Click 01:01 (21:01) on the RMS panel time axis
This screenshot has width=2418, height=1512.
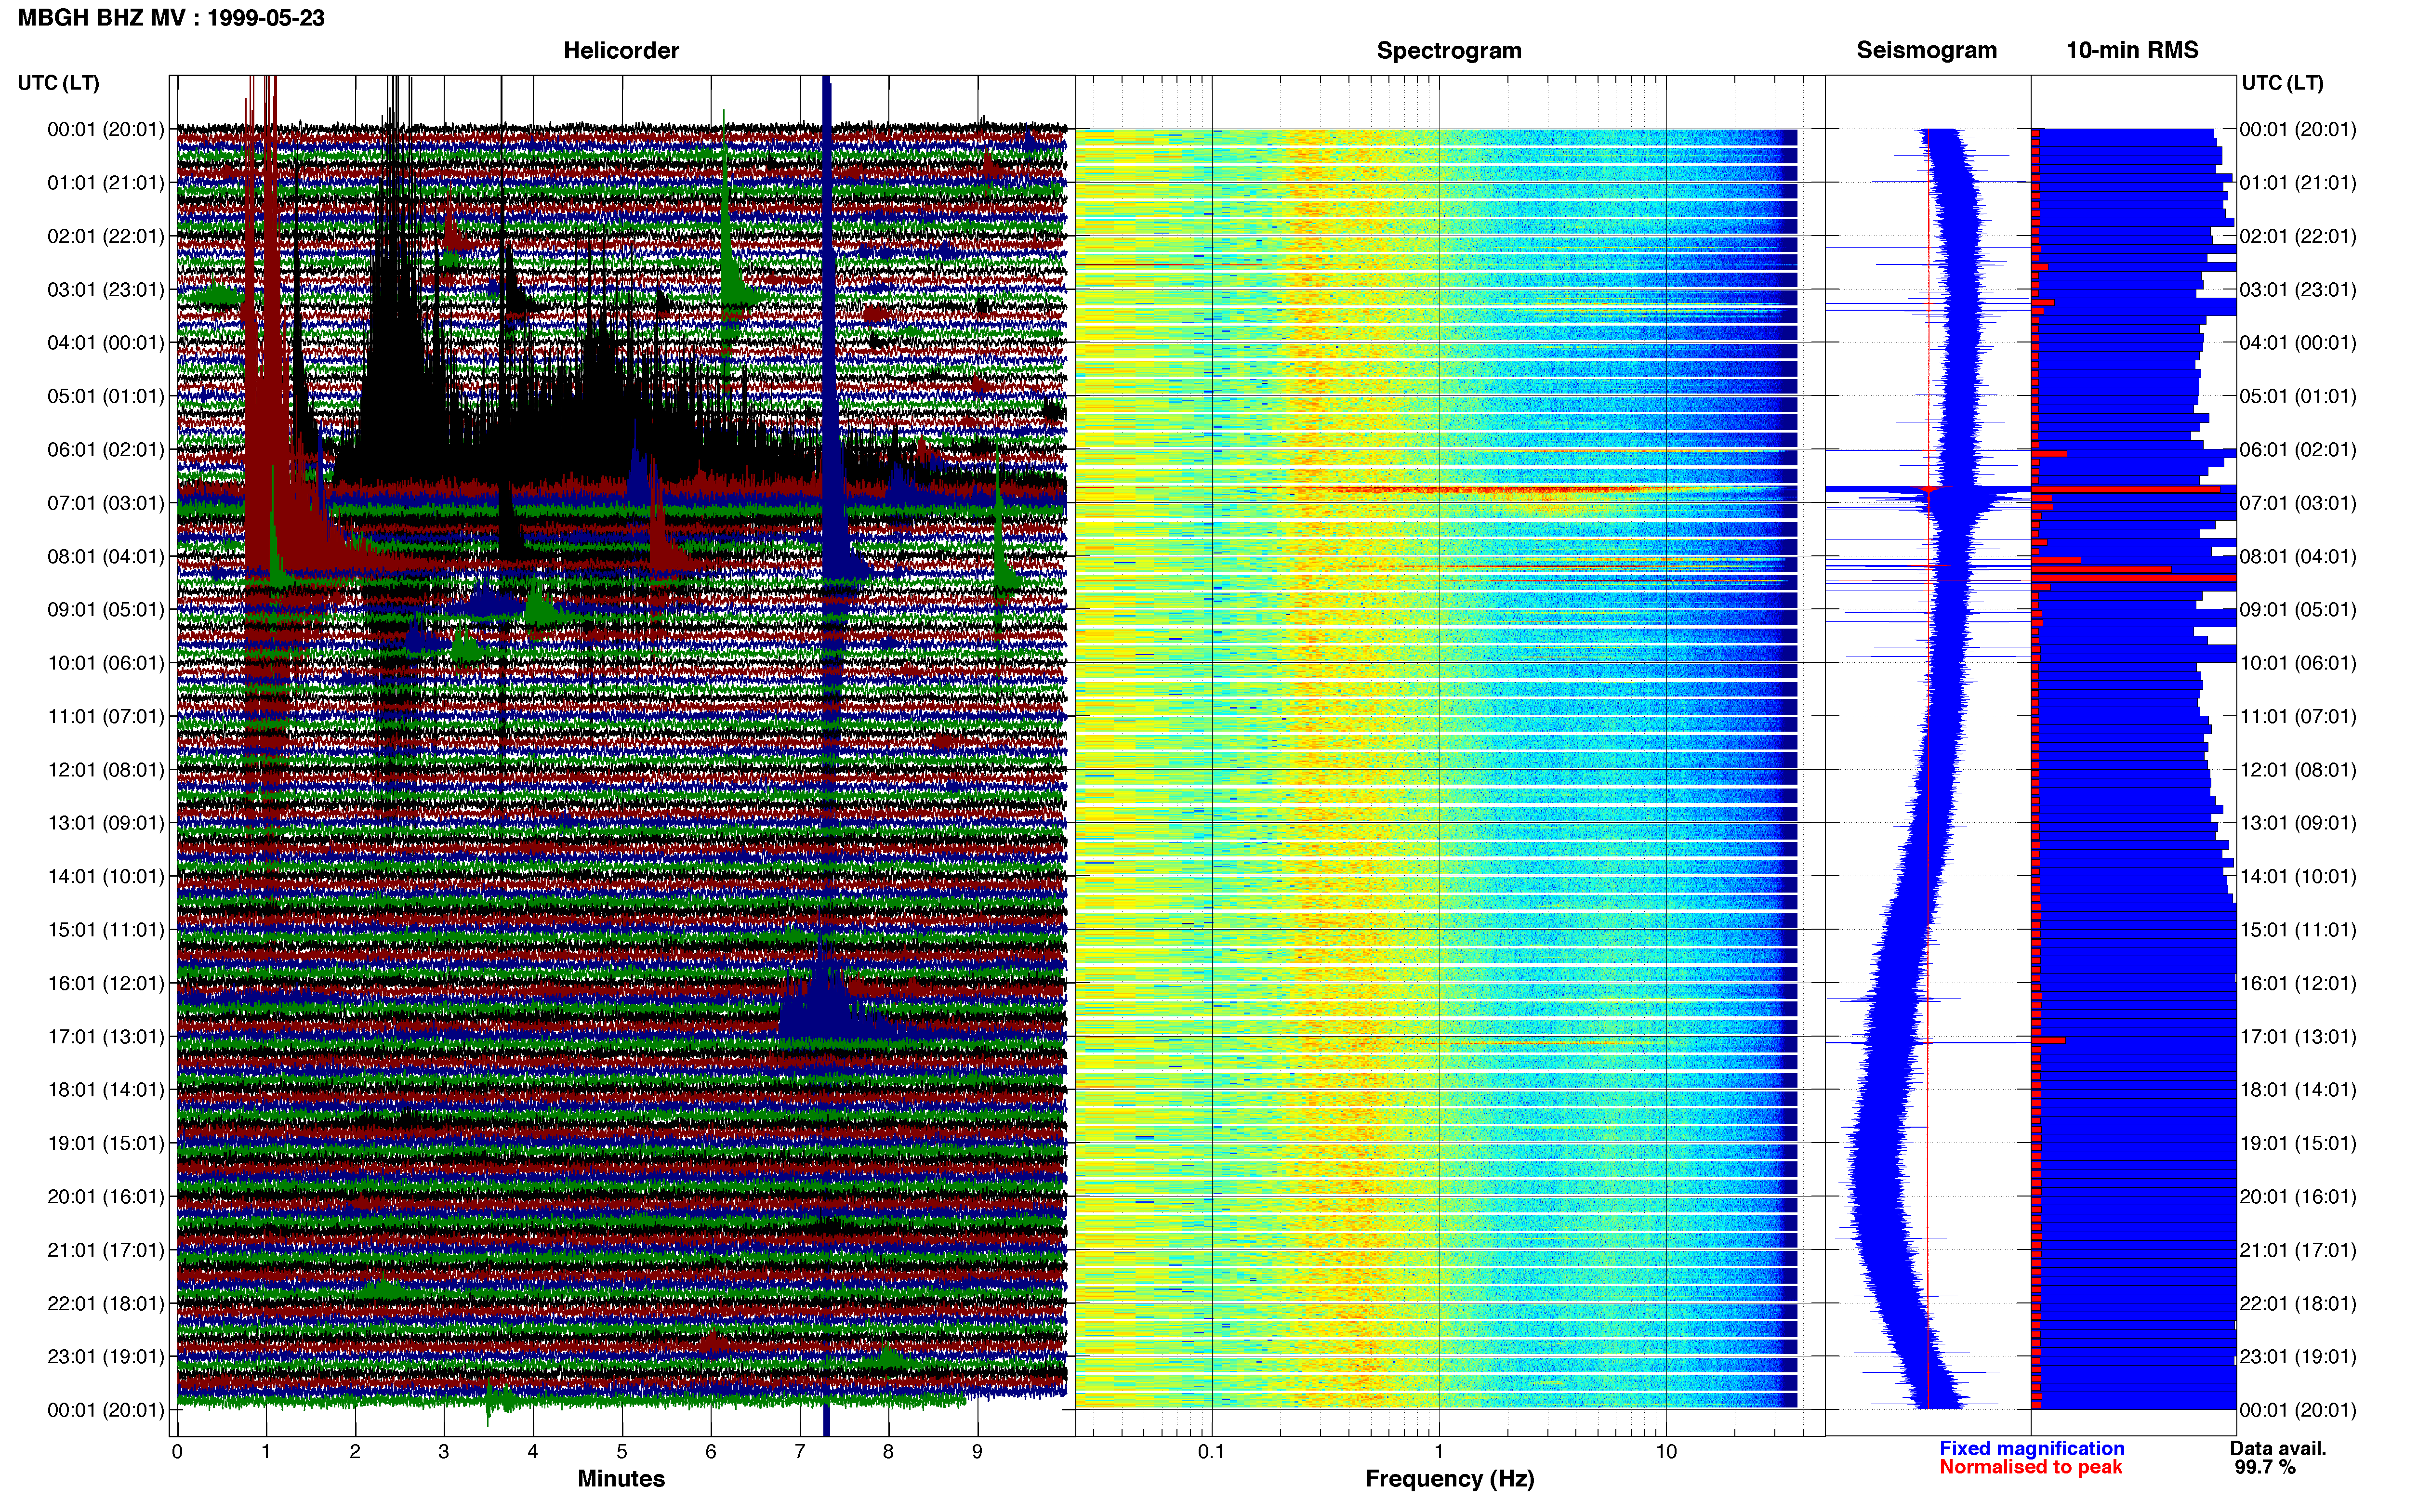click(2298, 183)
